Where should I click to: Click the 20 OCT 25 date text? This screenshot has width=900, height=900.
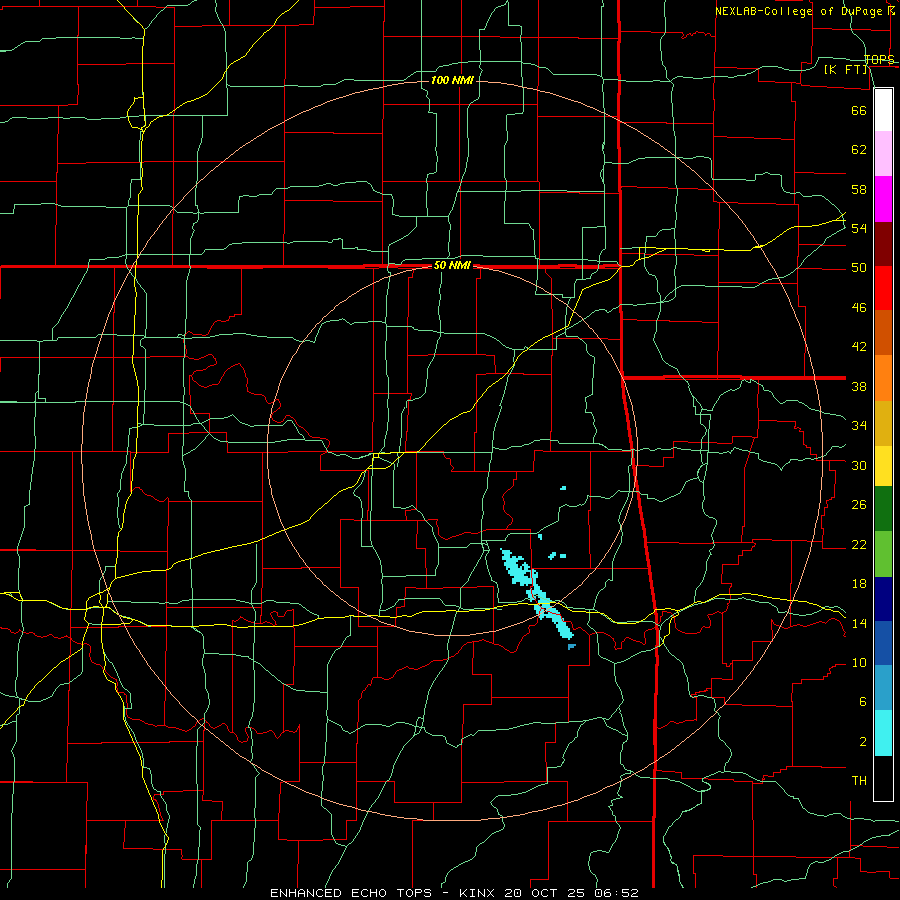pyautogui.click(x=546, y=893)
